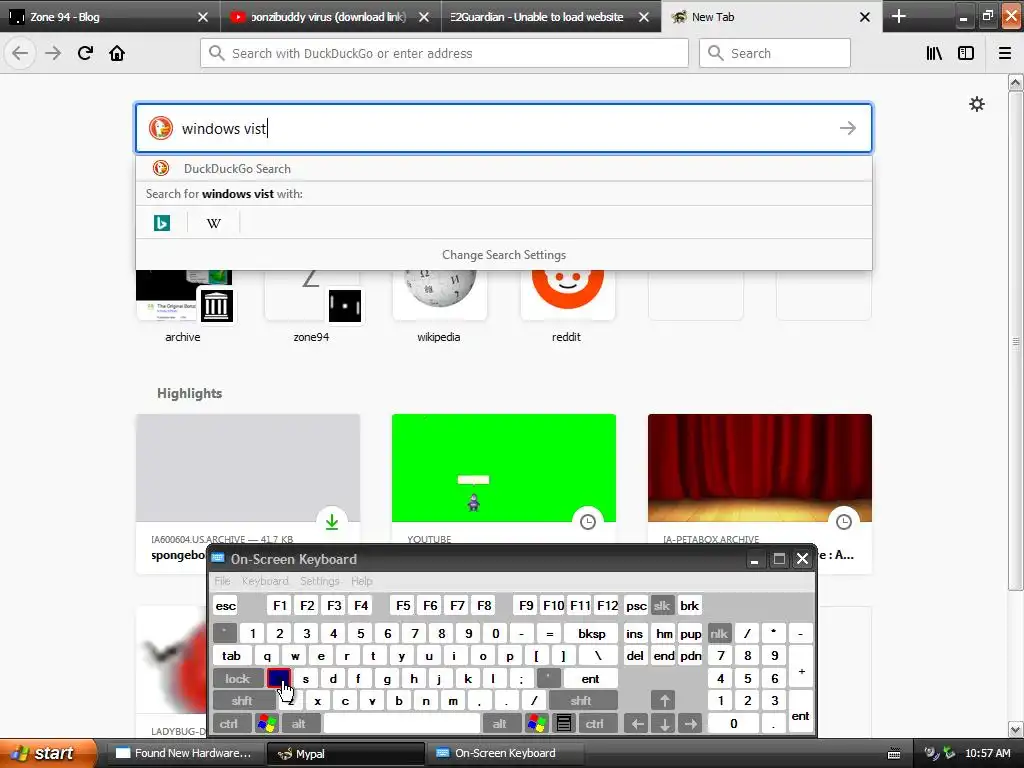Click the address bar field

[x=445, y=53]
